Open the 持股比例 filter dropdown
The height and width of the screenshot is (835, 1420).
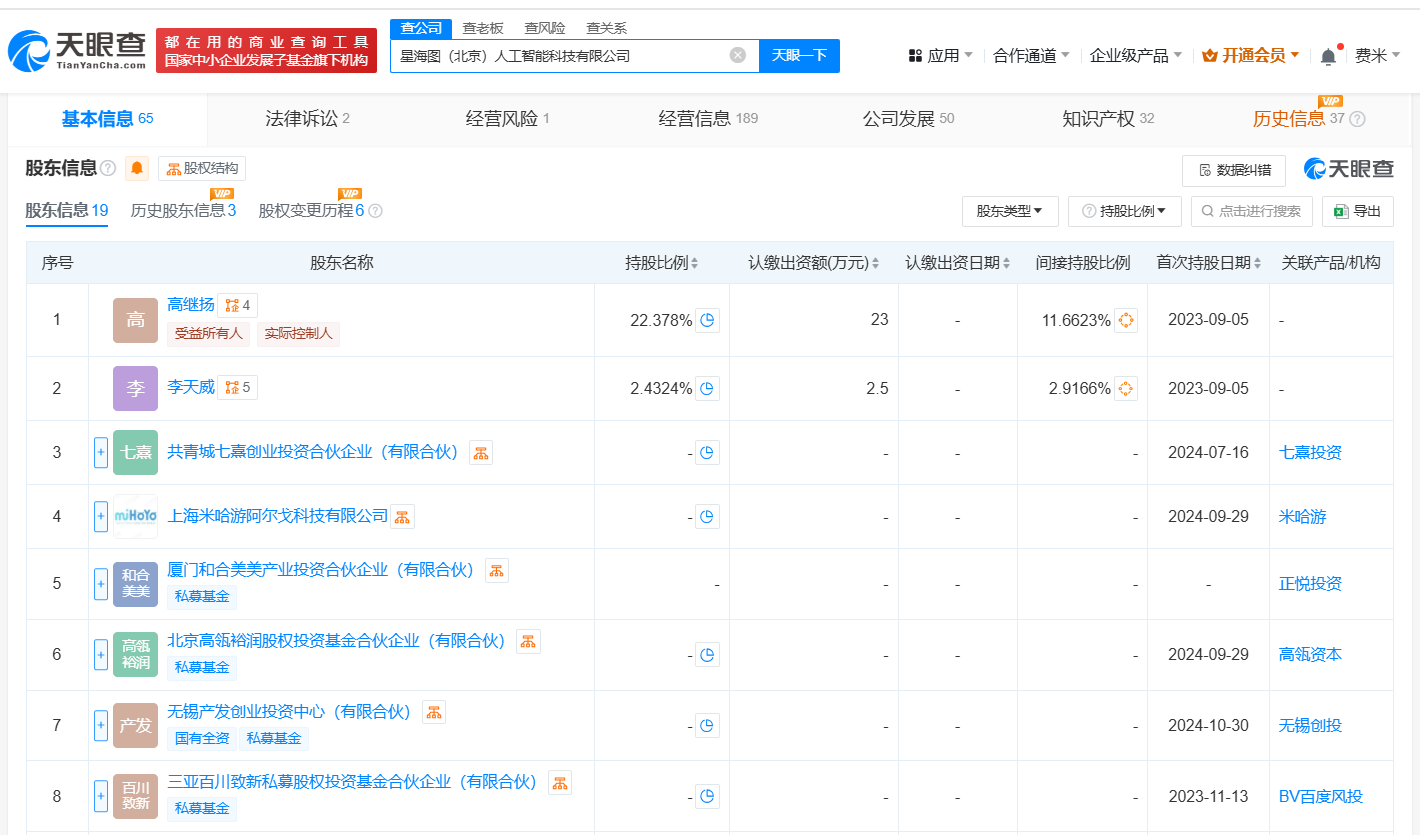(x=1124, y=211)
